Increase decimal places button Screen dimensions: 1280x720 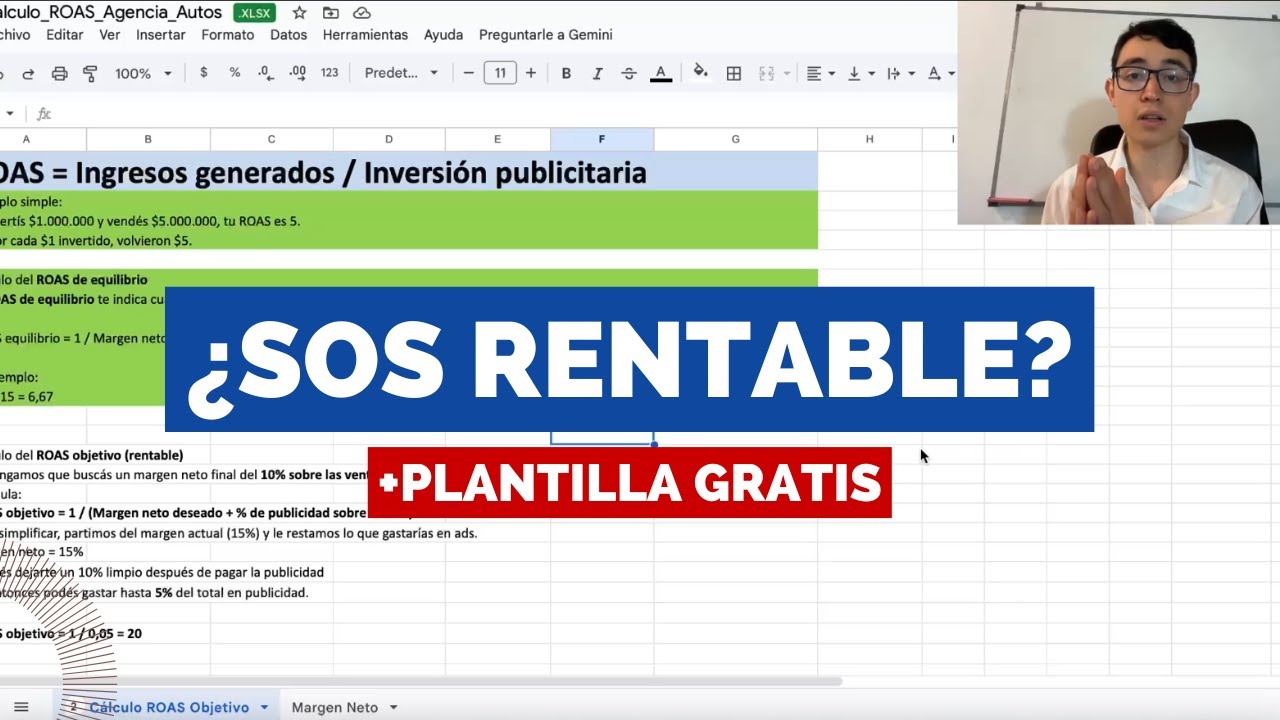[297, 73]
